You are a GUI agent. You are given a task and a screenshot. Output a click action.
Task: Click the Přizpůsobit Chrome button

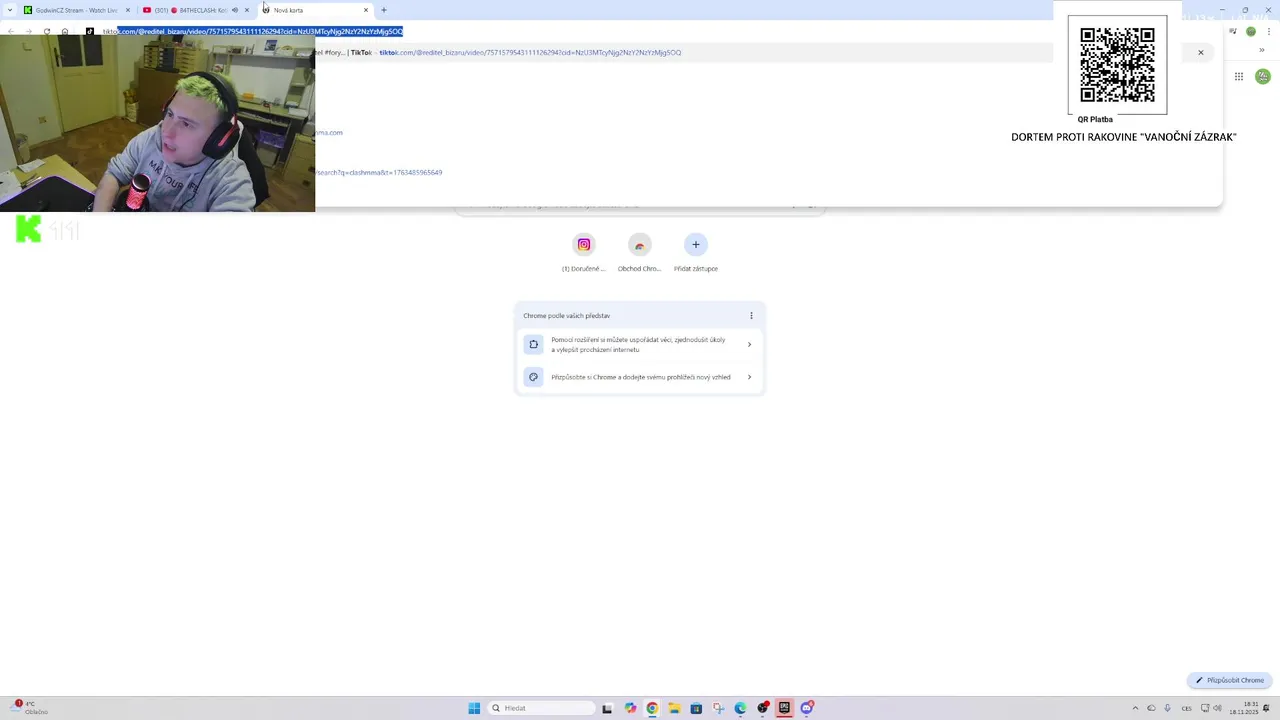(x=1230, y=680)
